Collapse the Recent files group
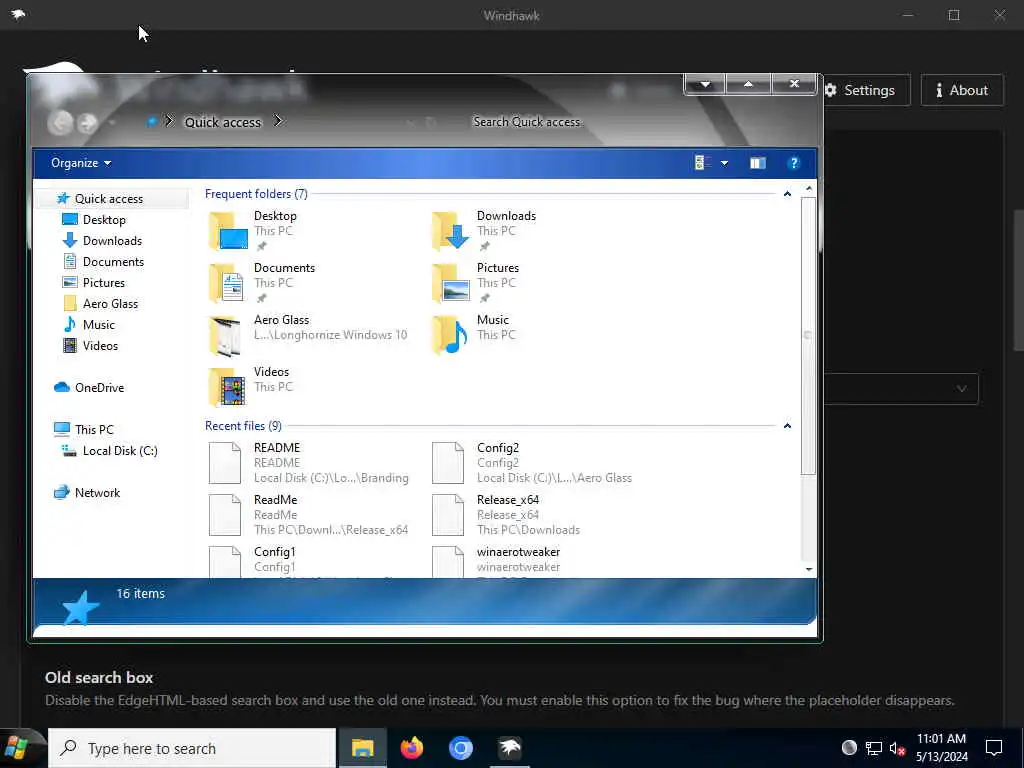This screenshot has height=768, width=1024. click(x=787, y=426)
